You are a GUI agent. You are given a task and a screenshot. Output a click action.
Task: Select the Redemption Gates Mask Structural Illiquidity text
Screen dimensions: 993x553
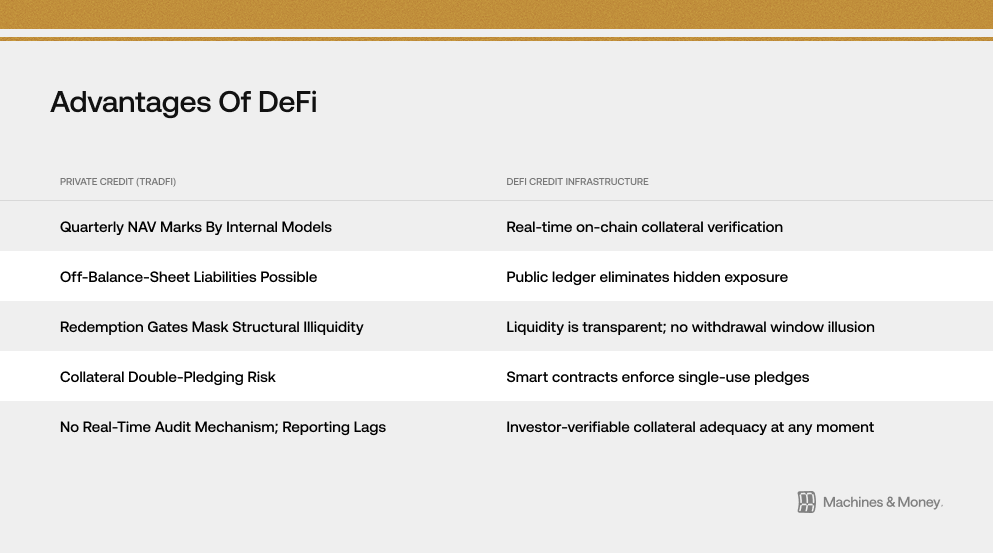[x=212, y=327]
